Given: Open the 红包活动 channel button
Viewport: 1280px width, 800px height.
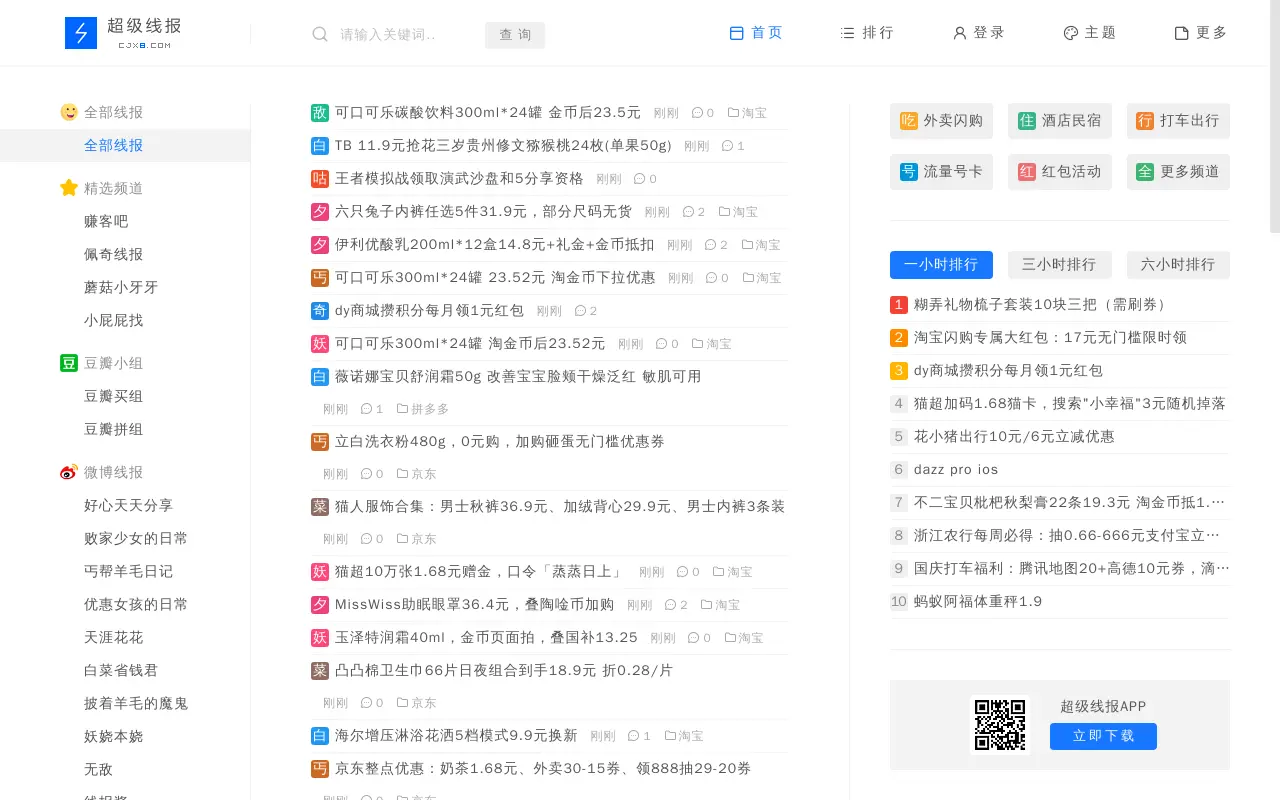Looking at the screenshot, I should click(x=1060, y=172).
